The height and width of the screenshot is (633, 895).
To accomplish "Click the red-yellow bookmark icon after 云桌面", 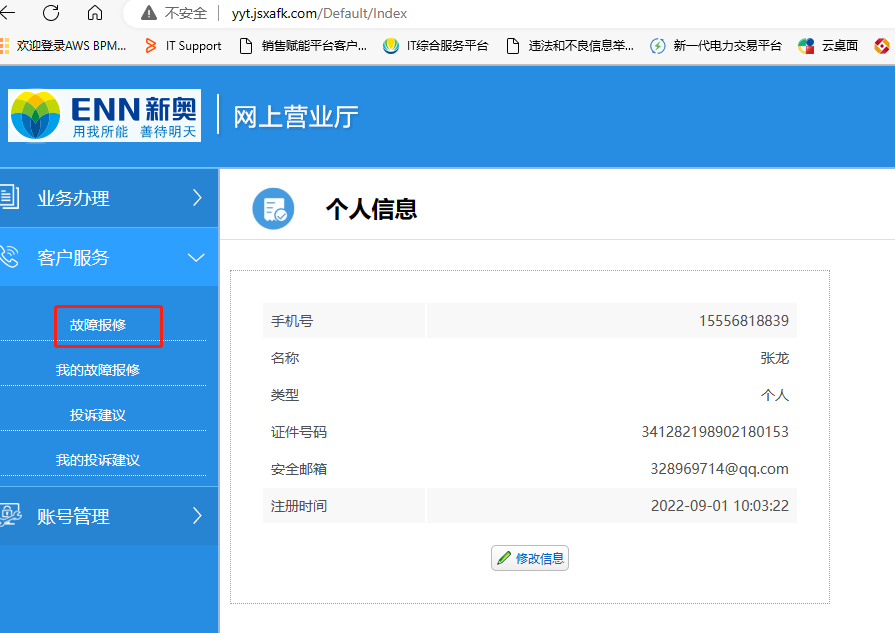I will point(882,46).
